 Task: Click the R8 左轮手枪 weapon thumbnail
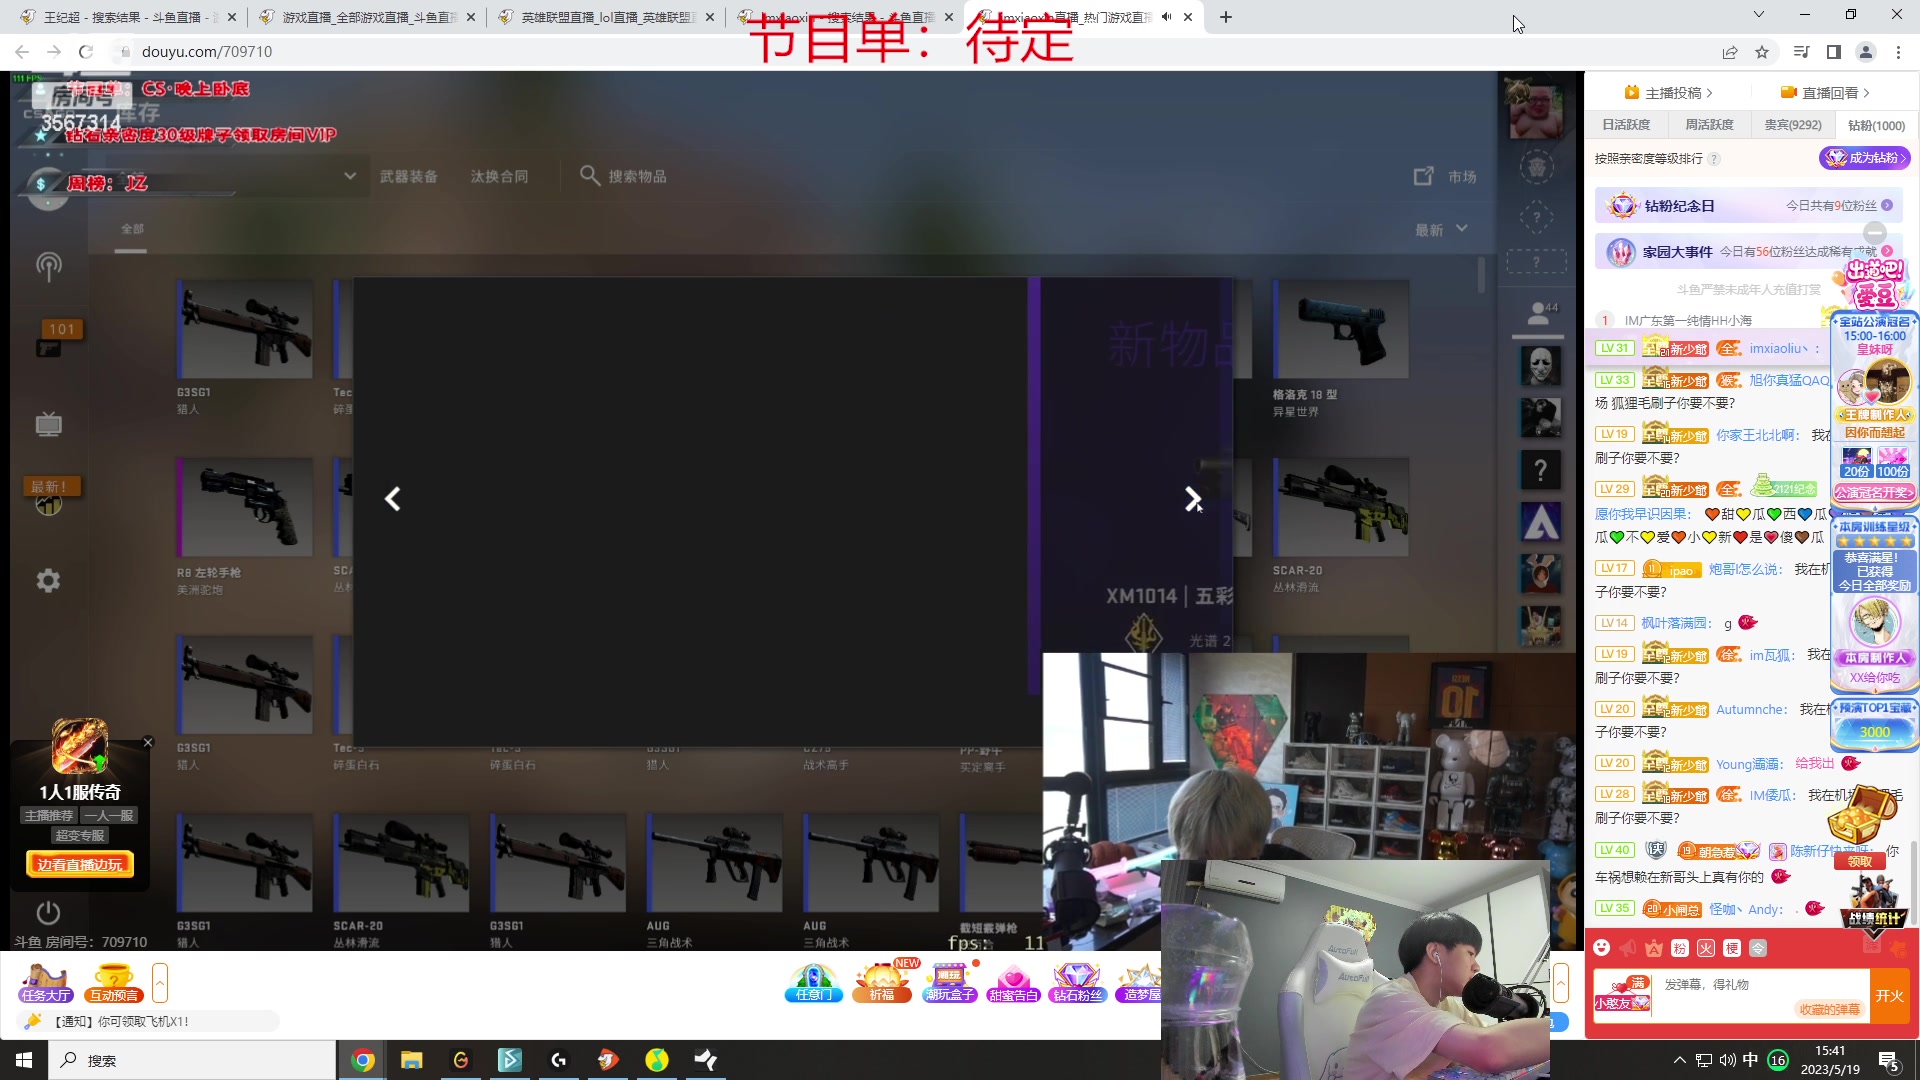(x=245, y=507)
